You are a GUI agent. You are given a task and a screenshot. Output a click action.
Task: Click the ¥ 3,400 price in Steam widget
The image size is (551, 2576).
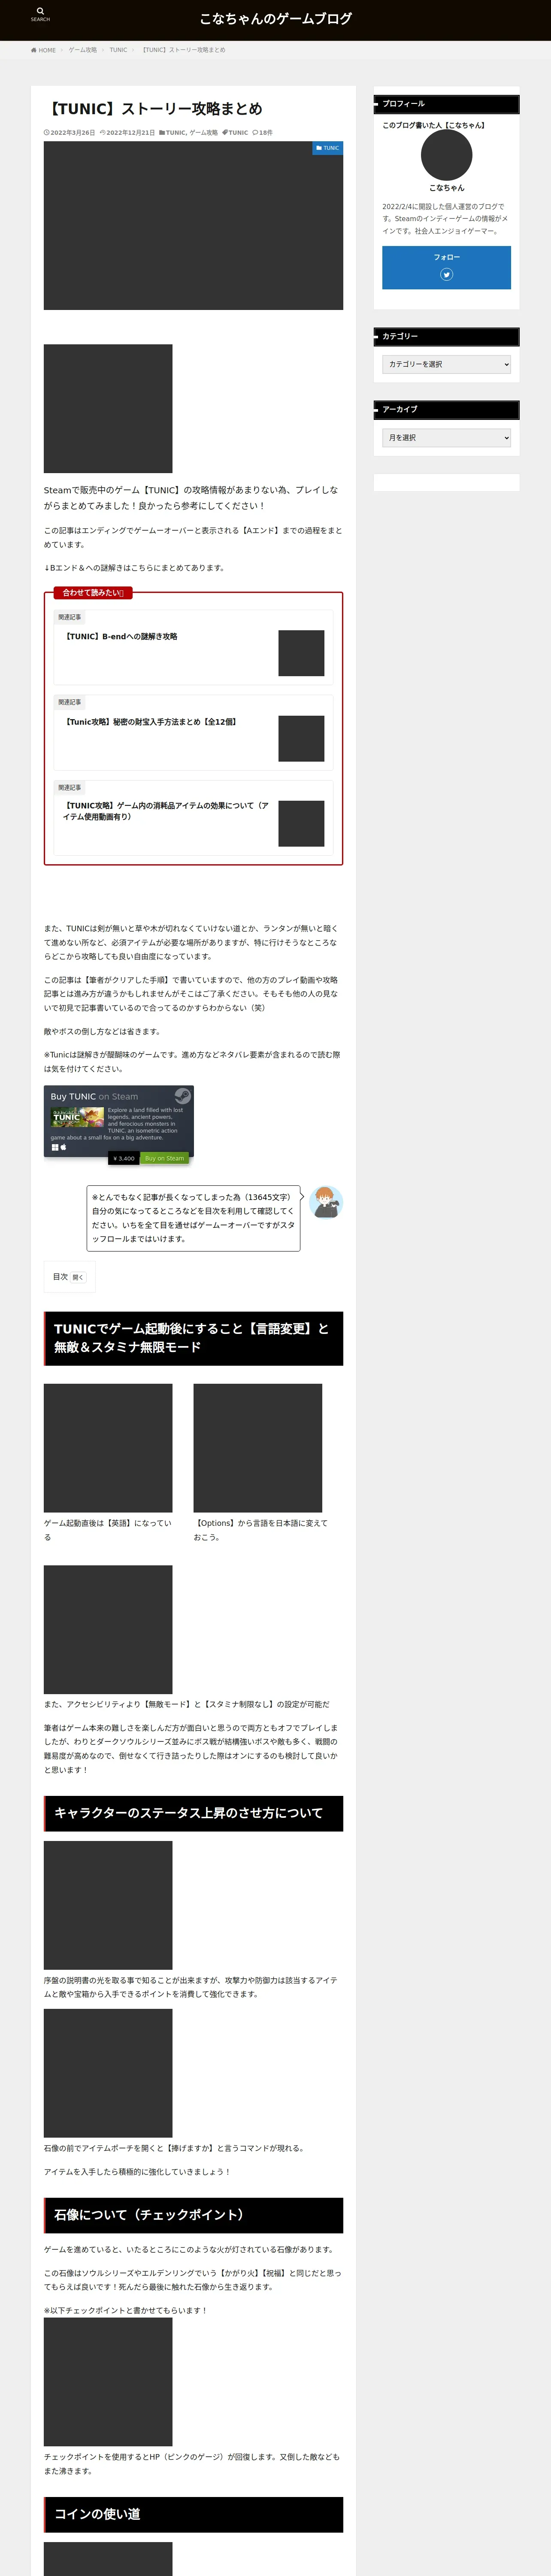[x=124, y=1158]
